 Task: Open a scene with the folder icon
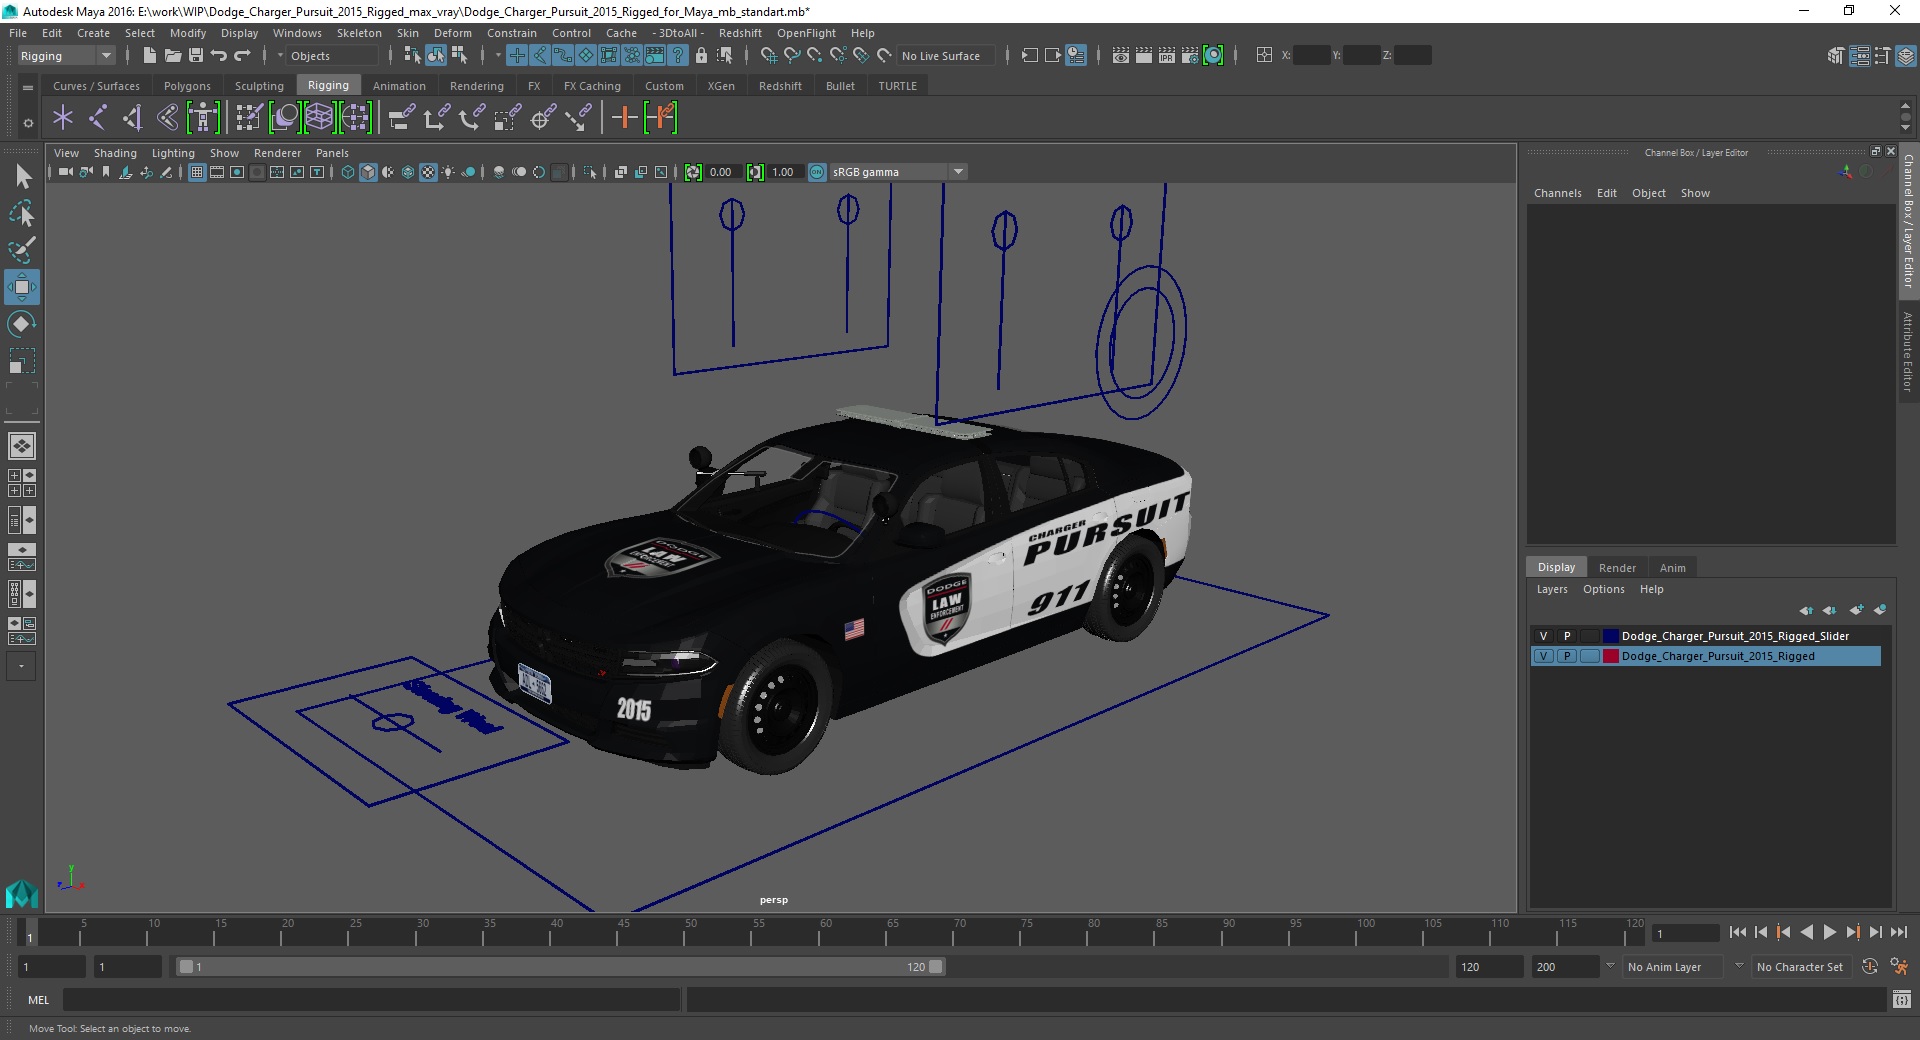click(x=172, y=56)
